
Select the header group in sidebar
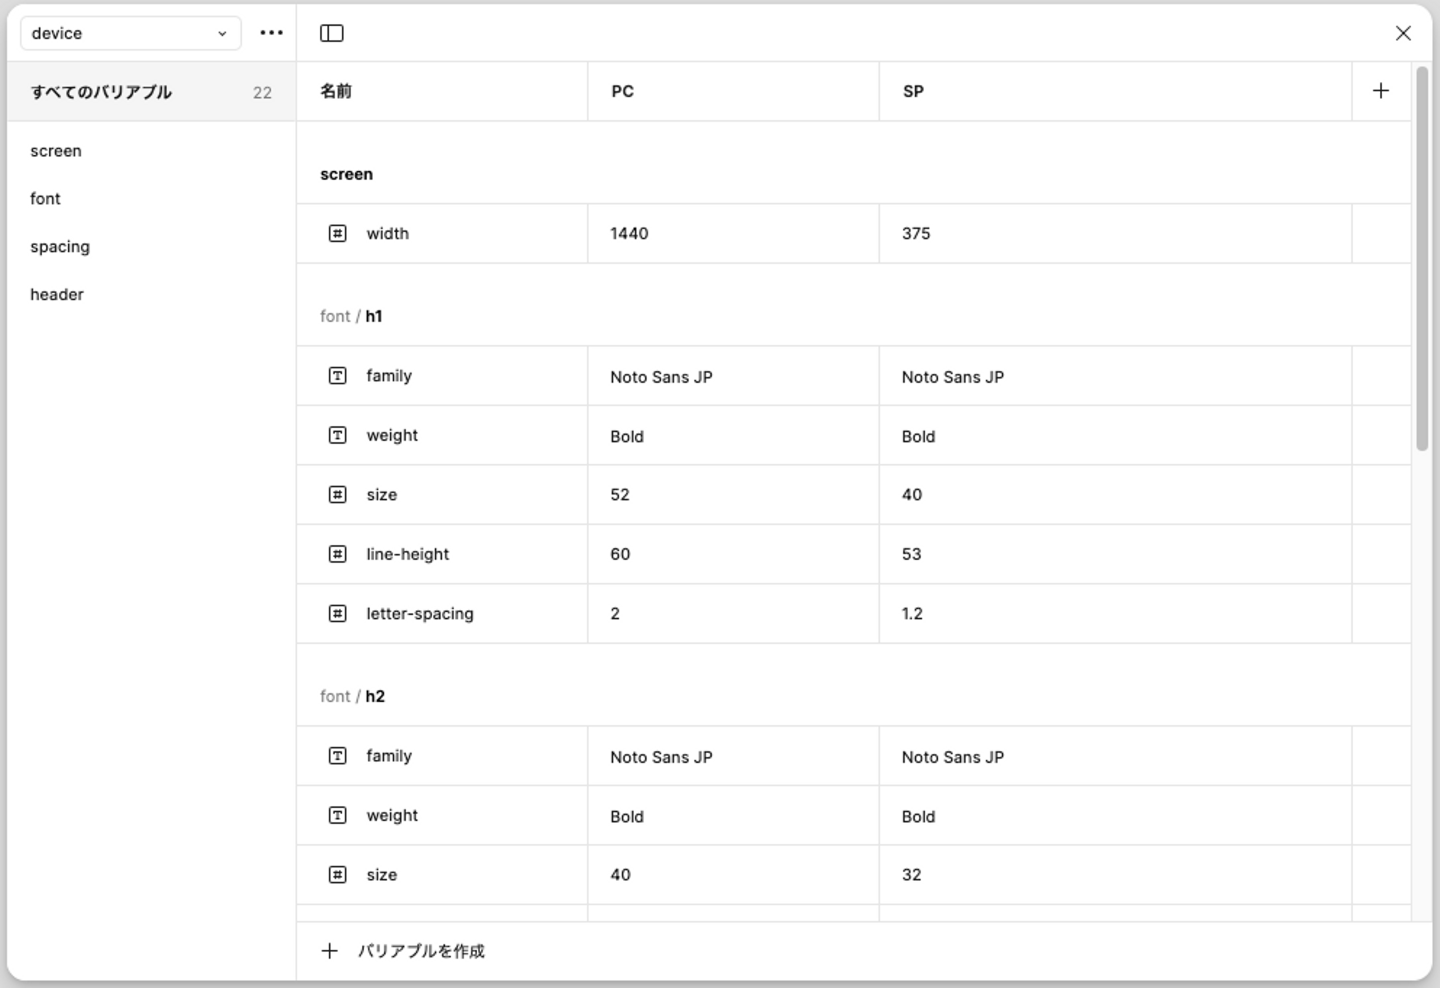(x=57, y=295)
